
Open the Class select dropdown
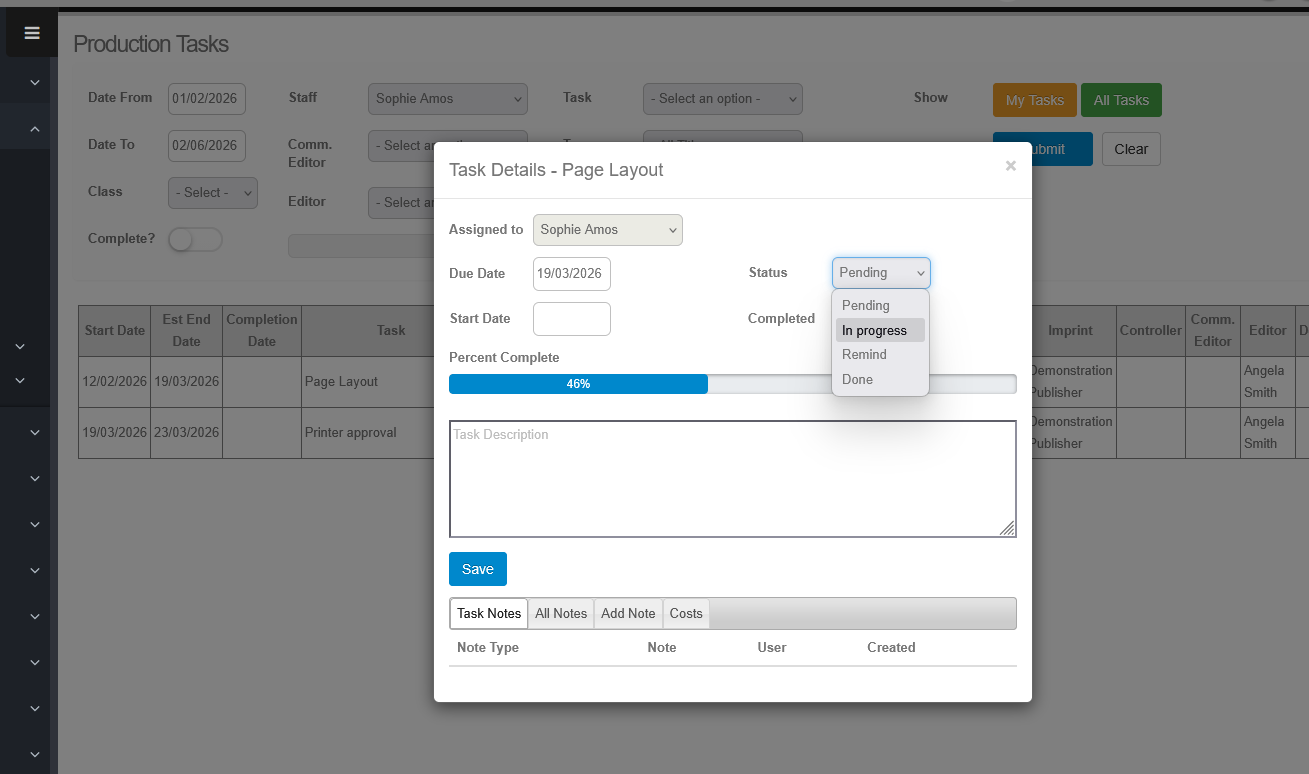[x=215, y=193]
